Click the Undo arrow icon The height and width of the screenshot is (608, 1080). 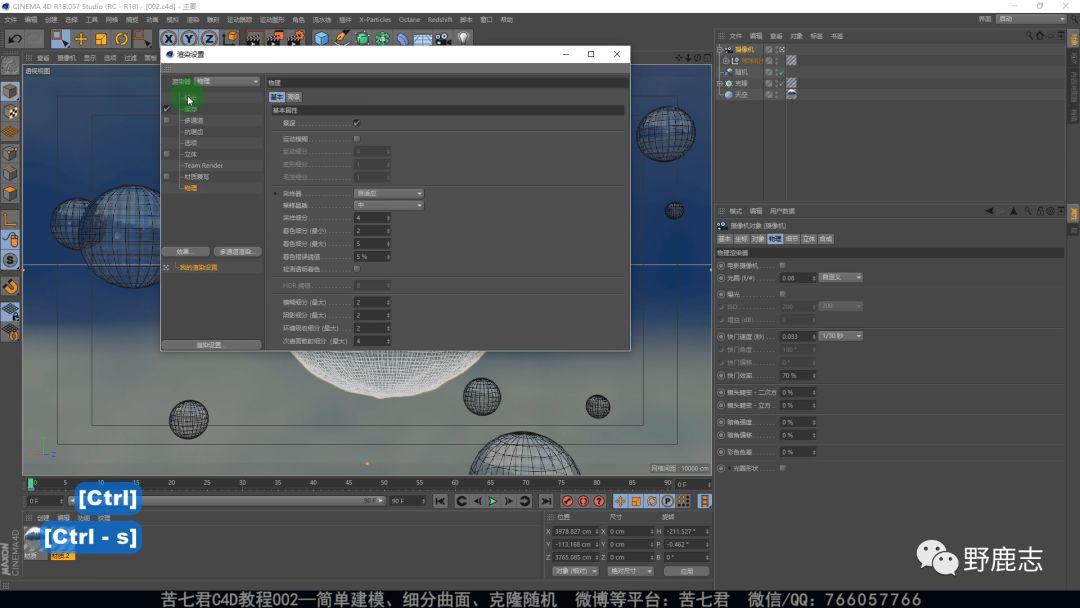(14, 38)
